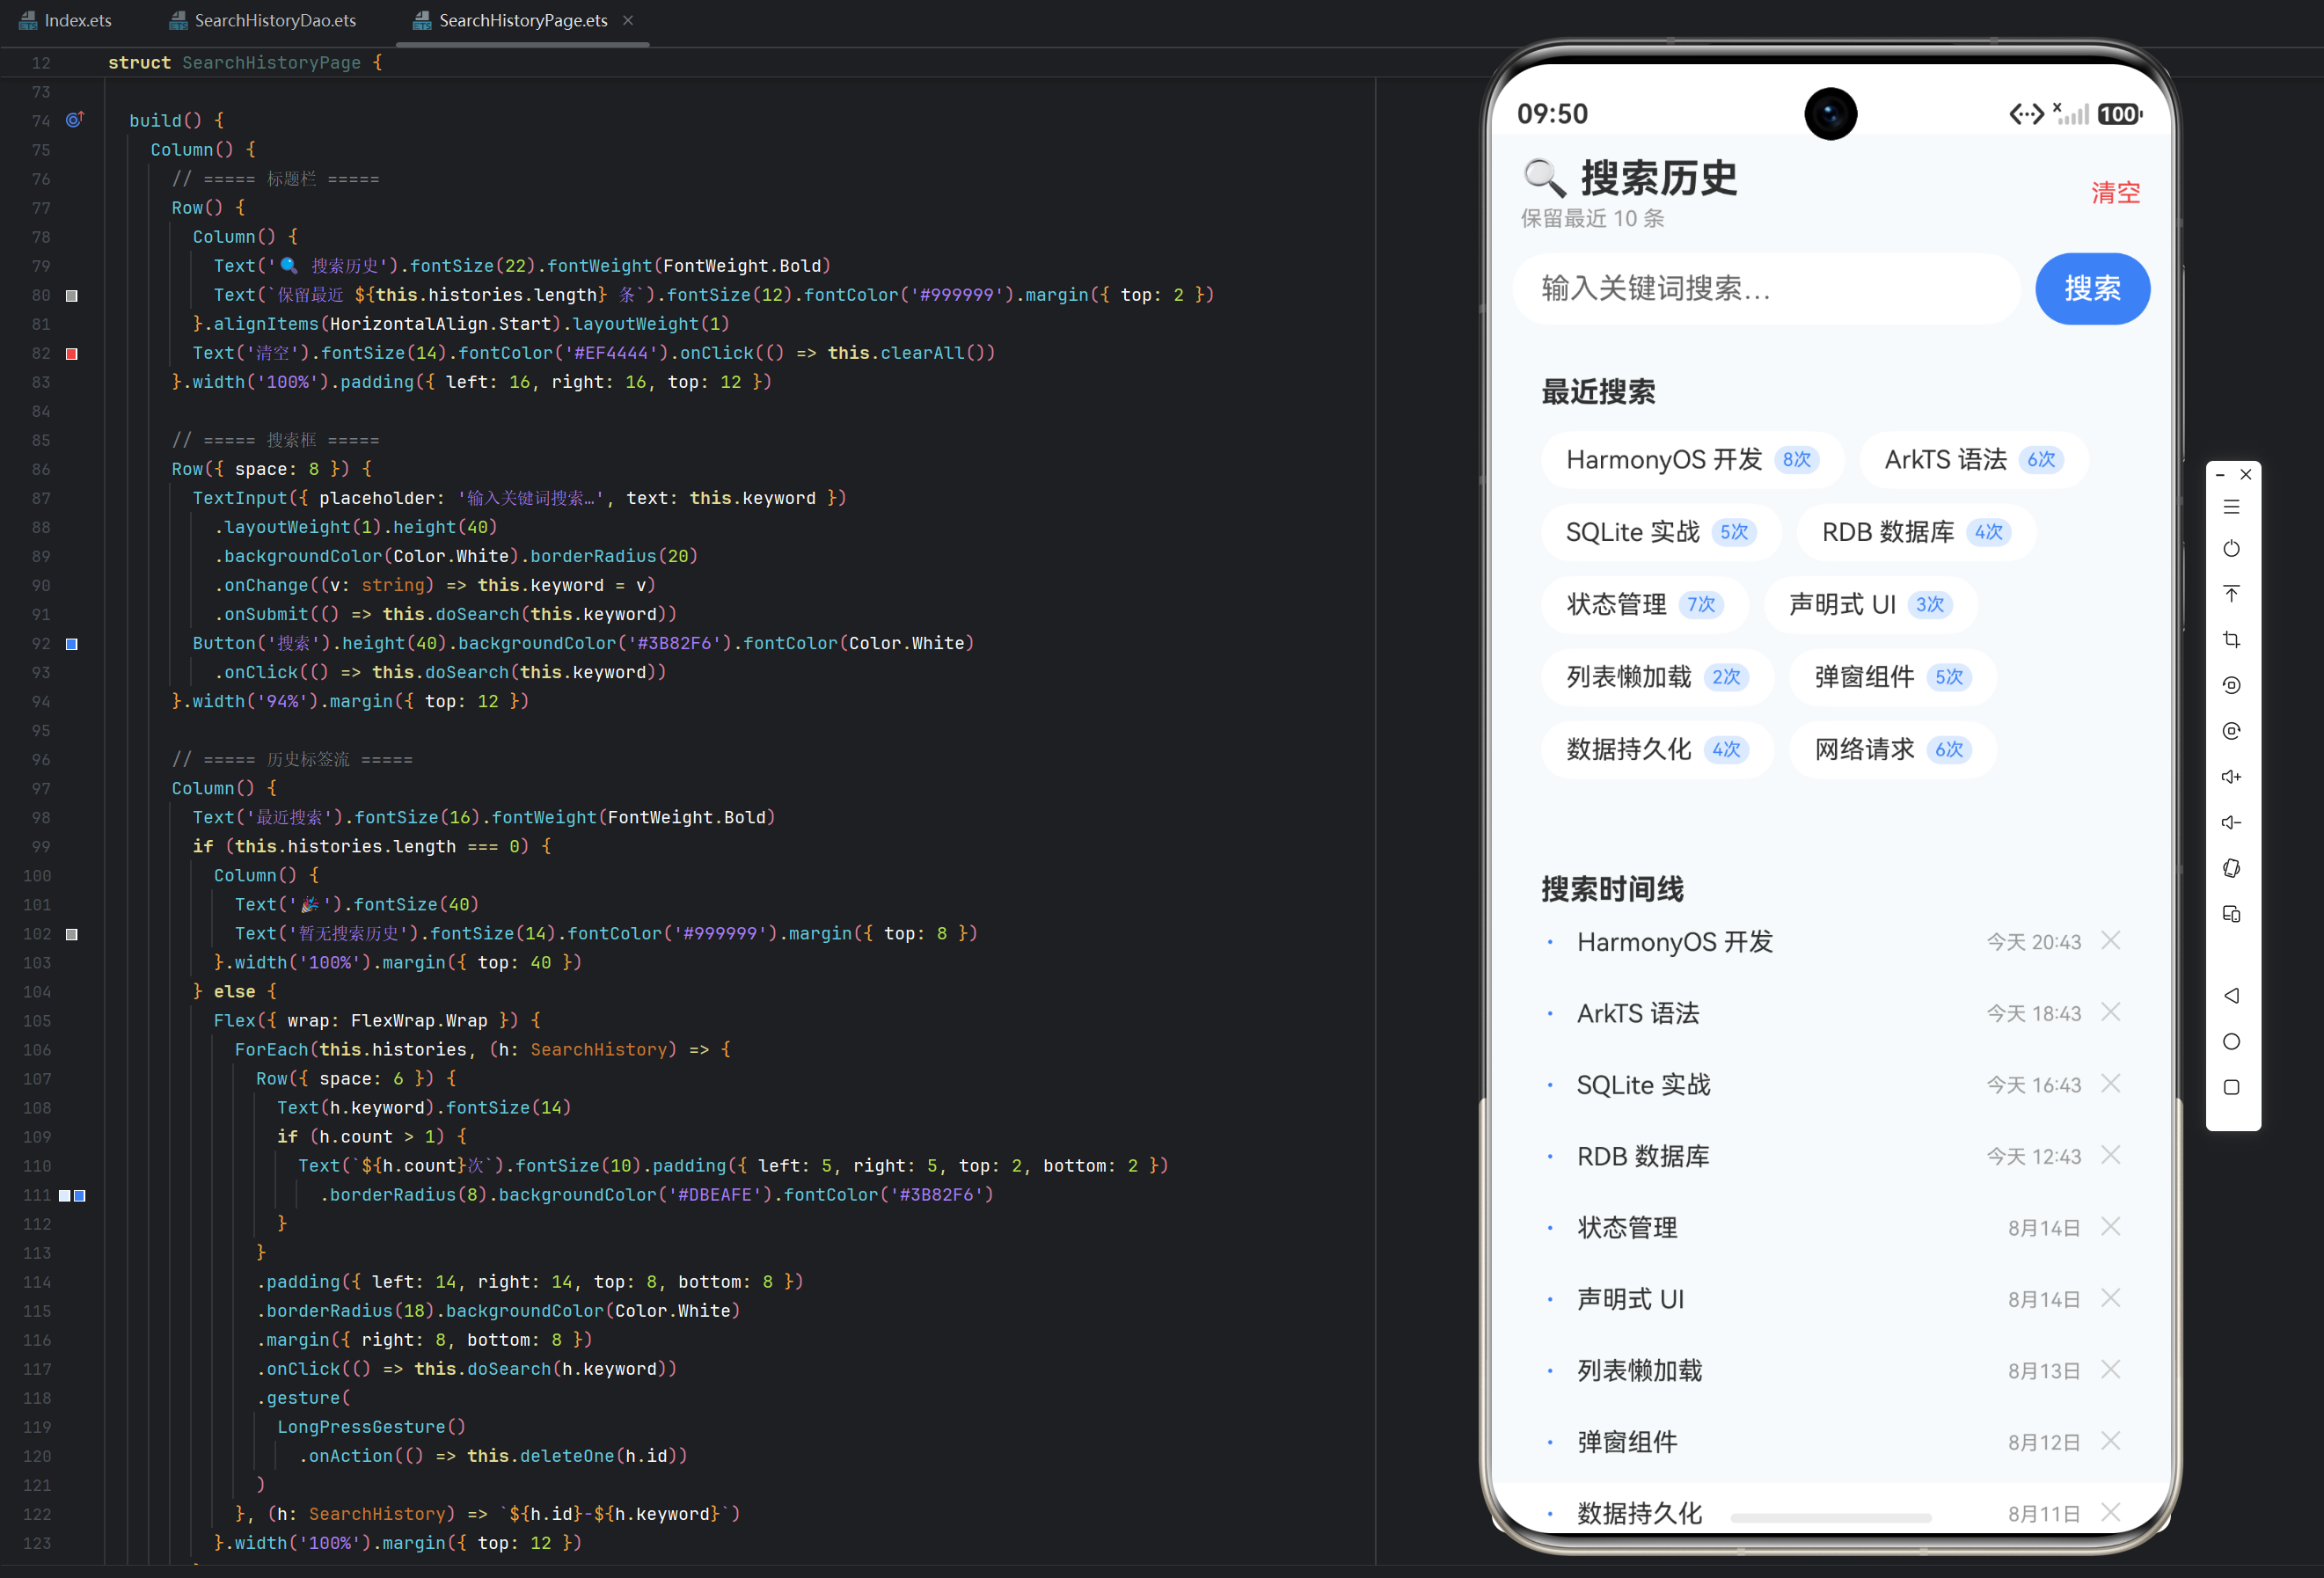
Task: Click 'FlexWrap.Wrap' on line 105
Action: [419, 1020]
